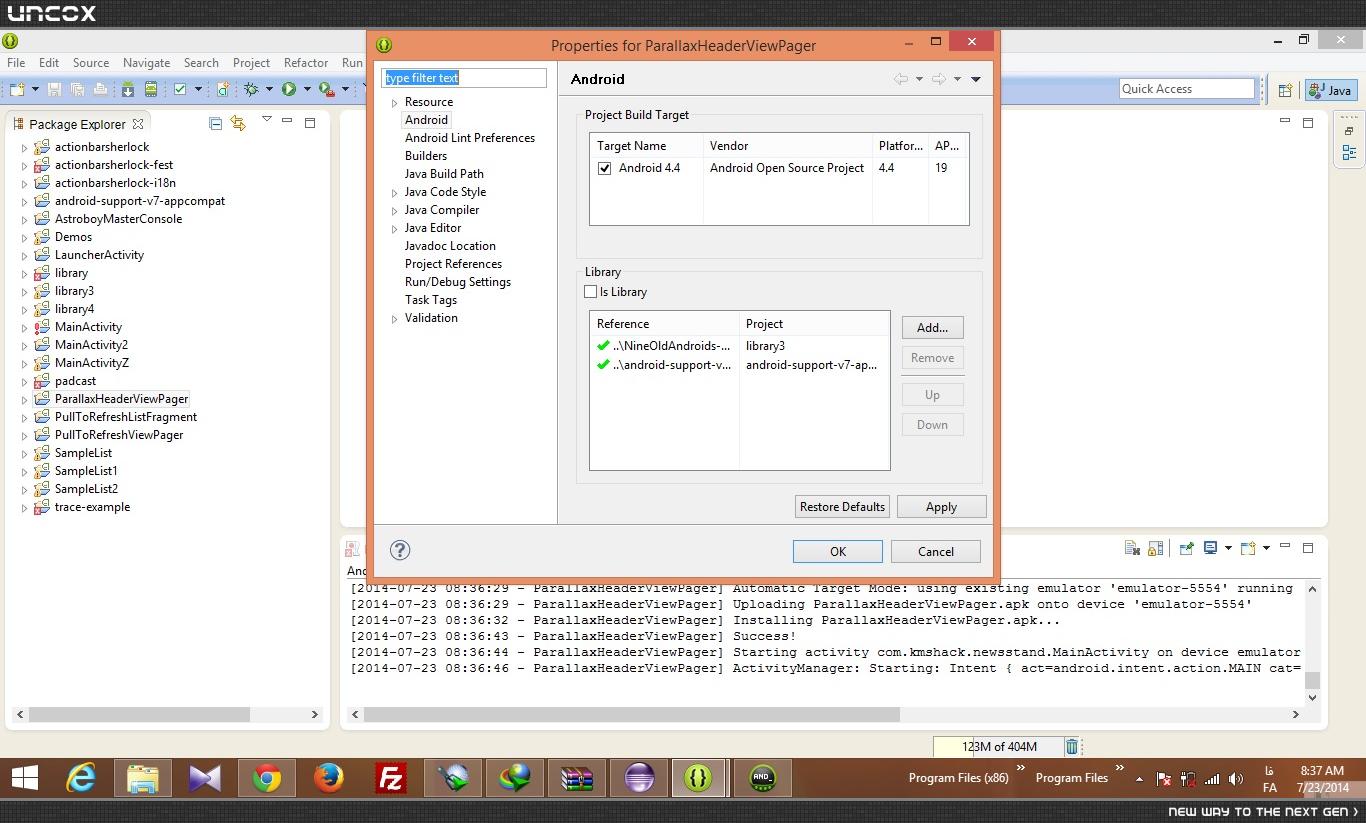Viewport: 1366px width, 823px height.
Task: Toggle Scroll Lock in Console view
Action: tap(1155, 548)
